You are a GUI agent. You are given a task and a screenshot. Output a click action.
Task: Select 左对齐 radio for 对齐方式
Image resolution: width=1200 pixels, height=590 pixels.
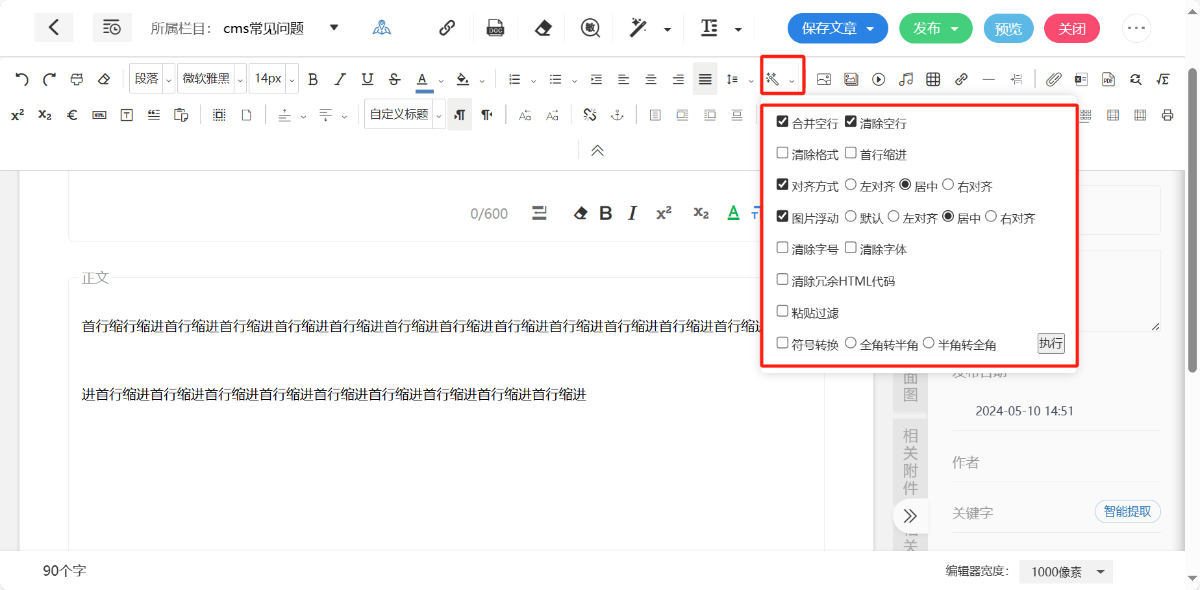pyautogui.click(x=851, y=185)
